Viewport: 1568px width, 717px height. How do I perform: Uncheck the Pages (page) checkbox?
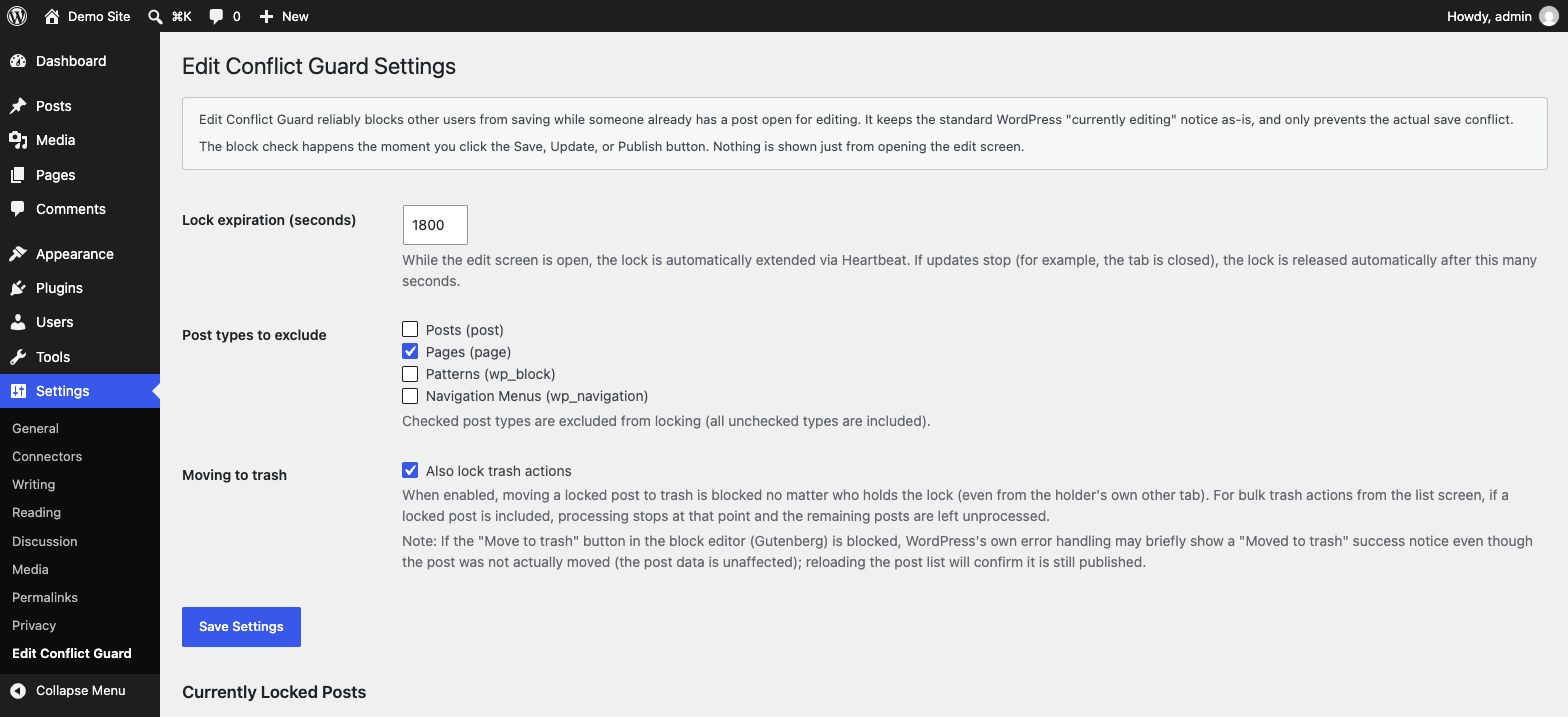(x=410, y=351)
